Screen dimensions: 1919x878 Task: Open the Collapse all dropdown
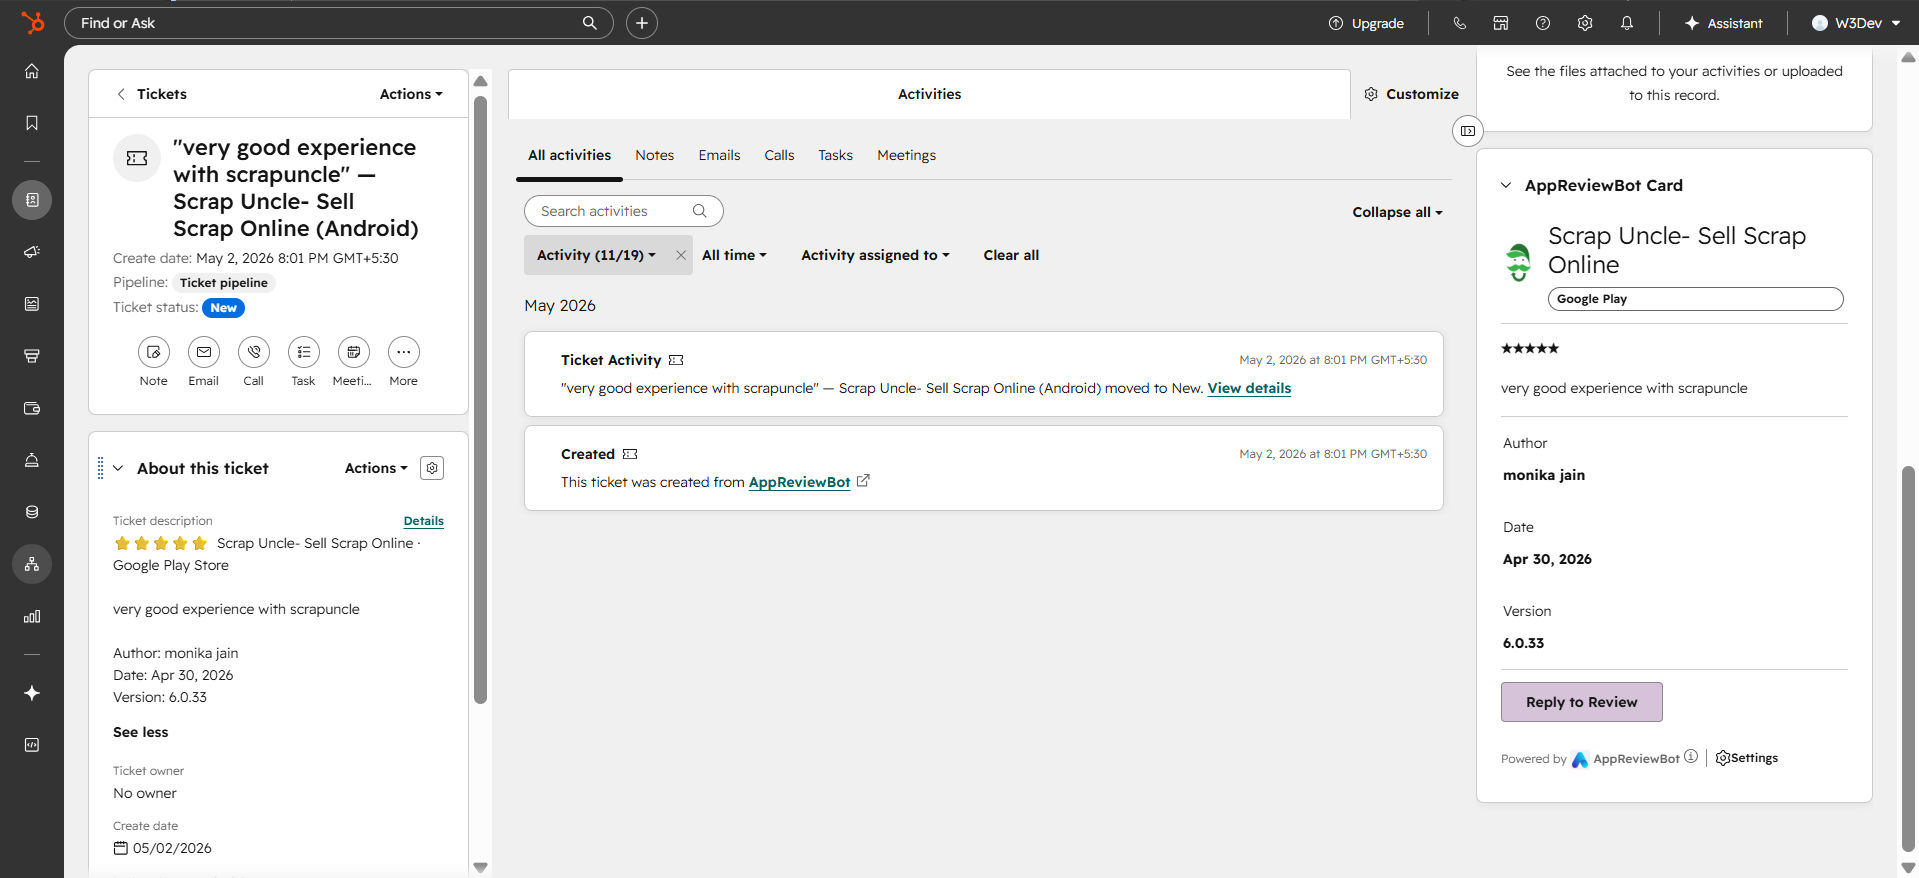[1397, 212]
